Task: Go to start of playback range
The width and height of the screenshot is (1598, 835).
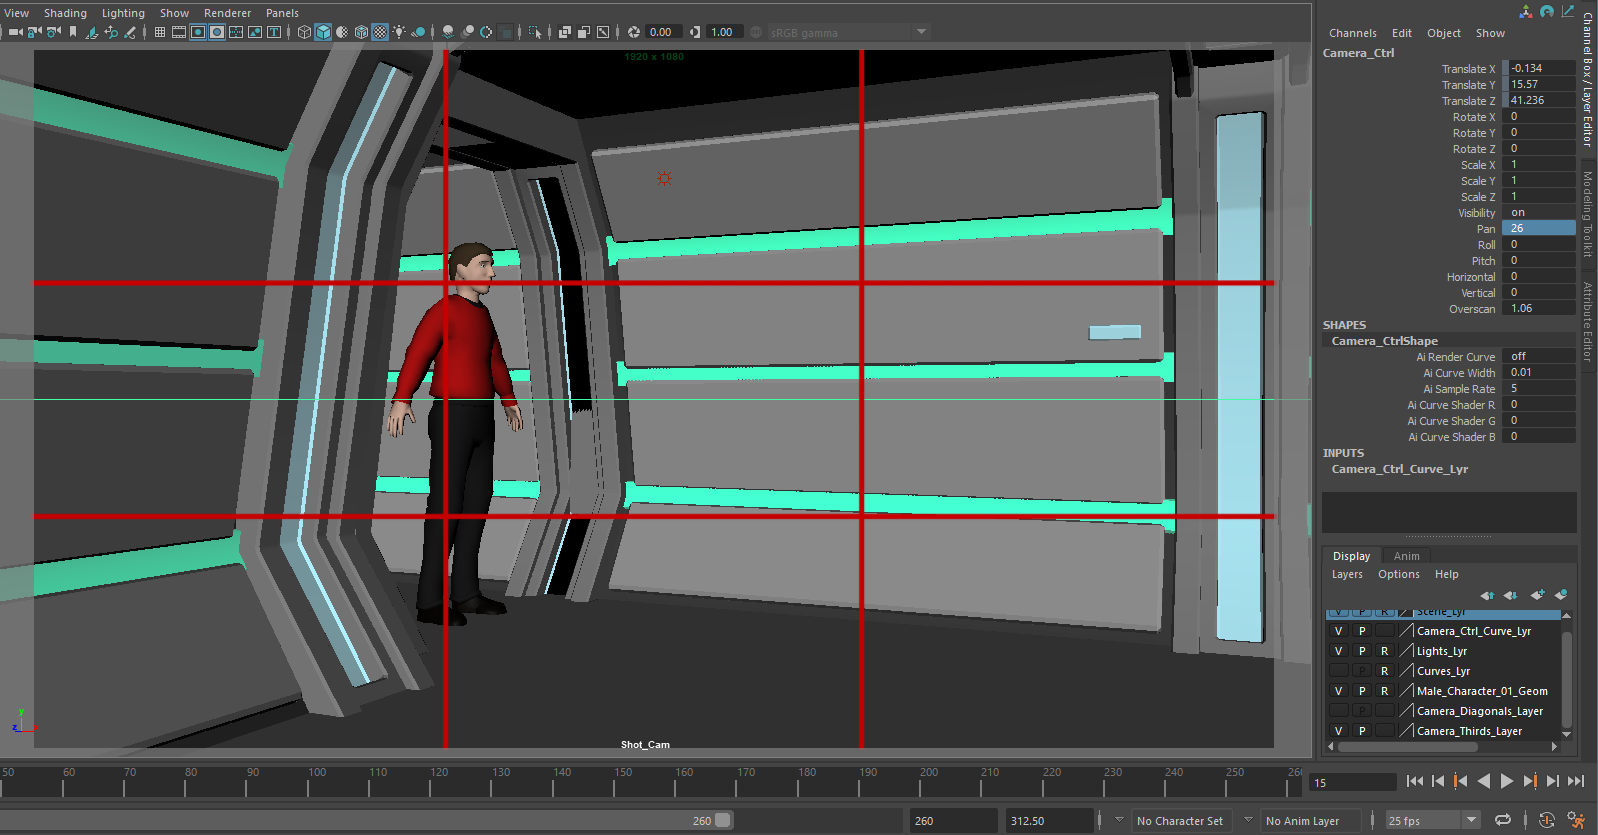Action: 1414,781
